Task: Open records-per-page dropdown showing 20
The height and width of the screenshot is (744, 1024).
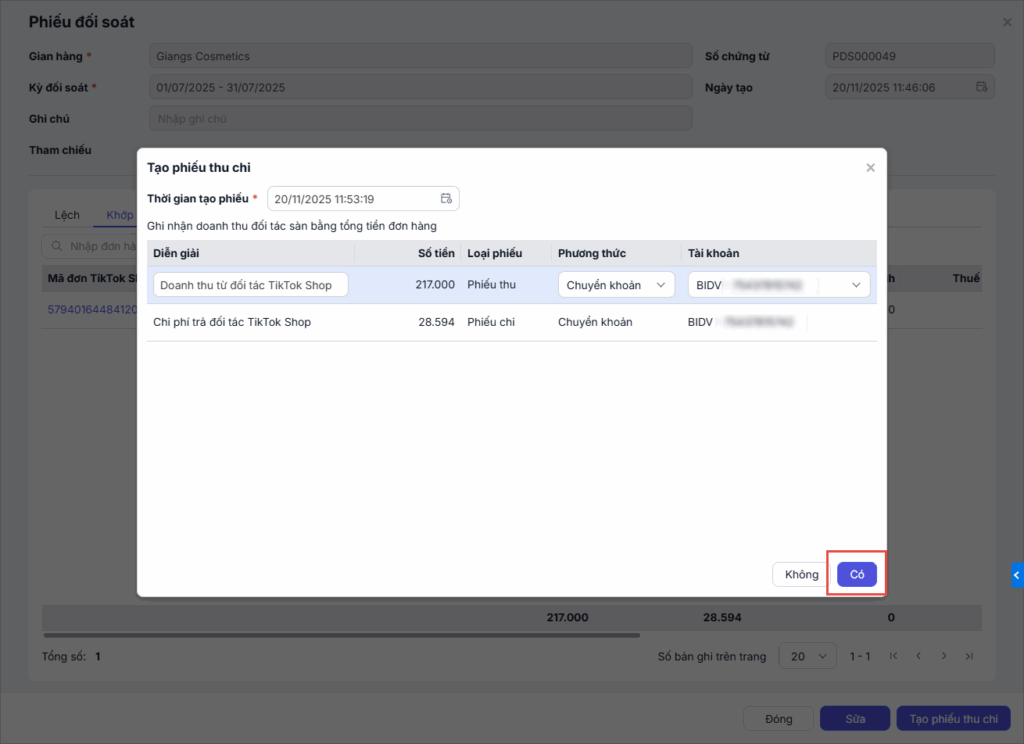Action: point(807,656)
